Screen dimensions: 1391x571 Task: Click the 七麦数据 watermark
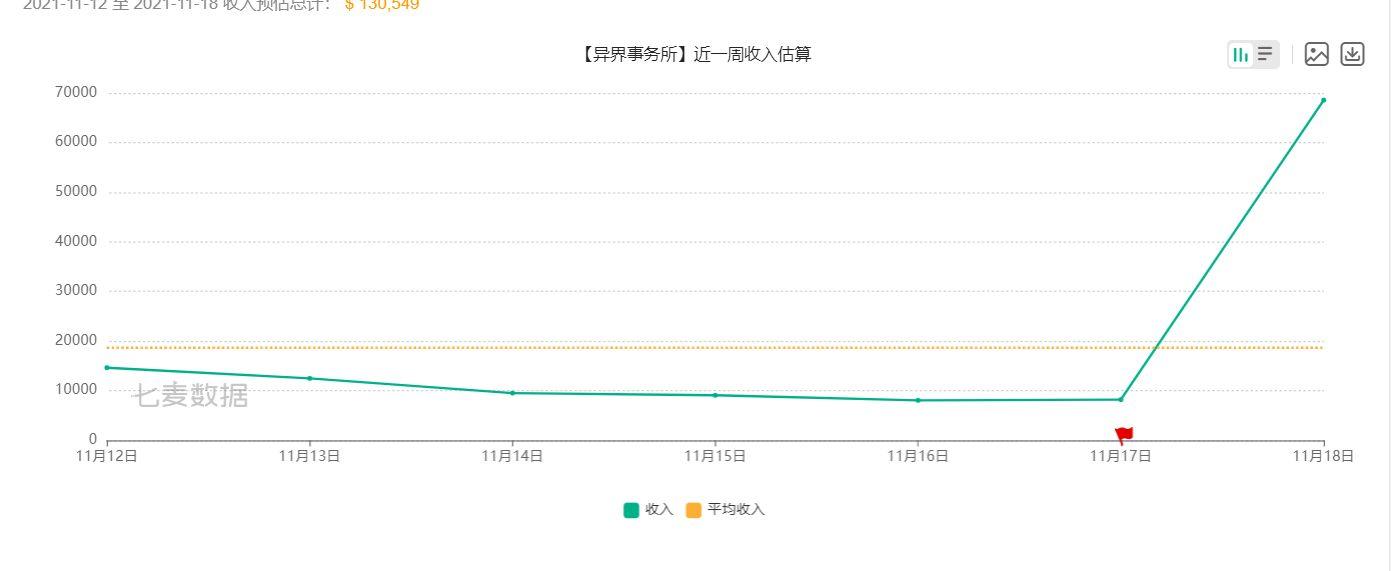190,396
